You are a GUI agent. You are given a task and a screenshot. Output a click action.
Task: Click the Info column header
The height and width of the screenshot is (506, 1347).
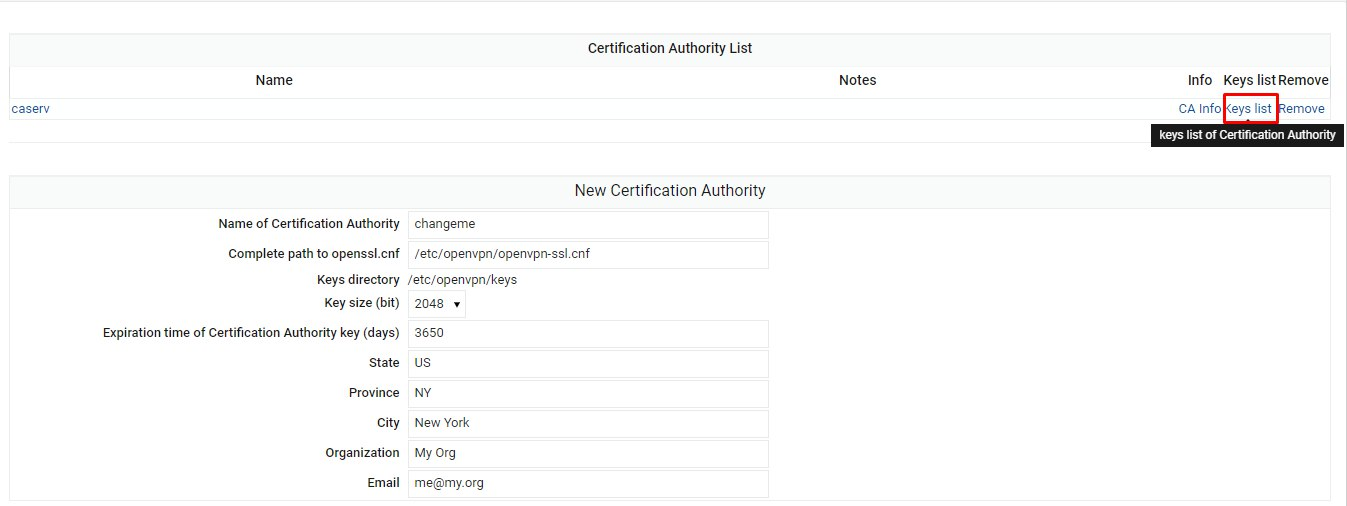(1199, 80)
